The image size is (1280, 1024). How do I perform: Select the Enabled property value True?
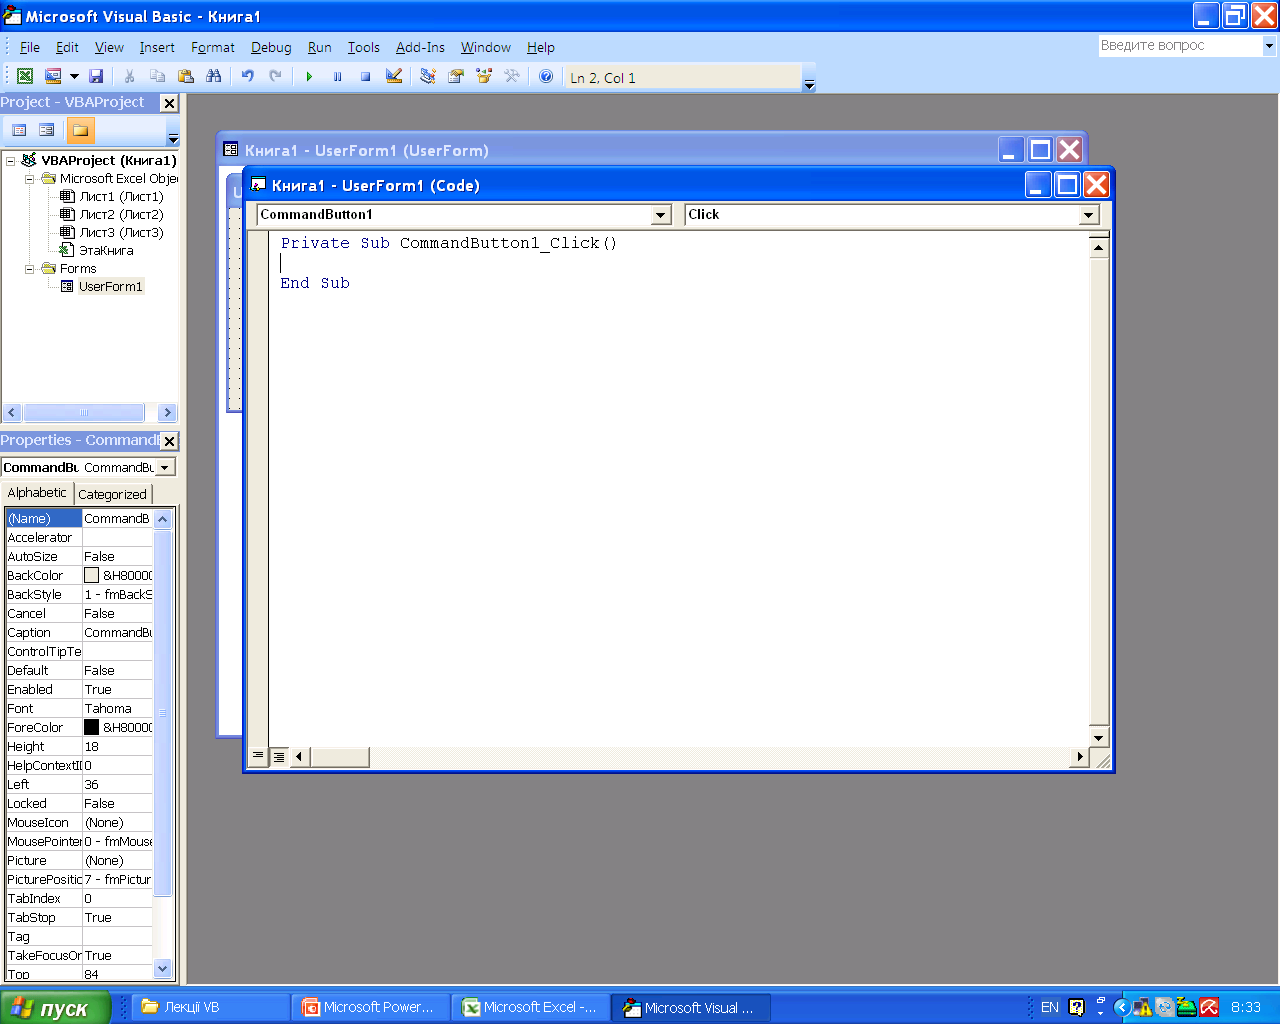(x=117, y=689)
